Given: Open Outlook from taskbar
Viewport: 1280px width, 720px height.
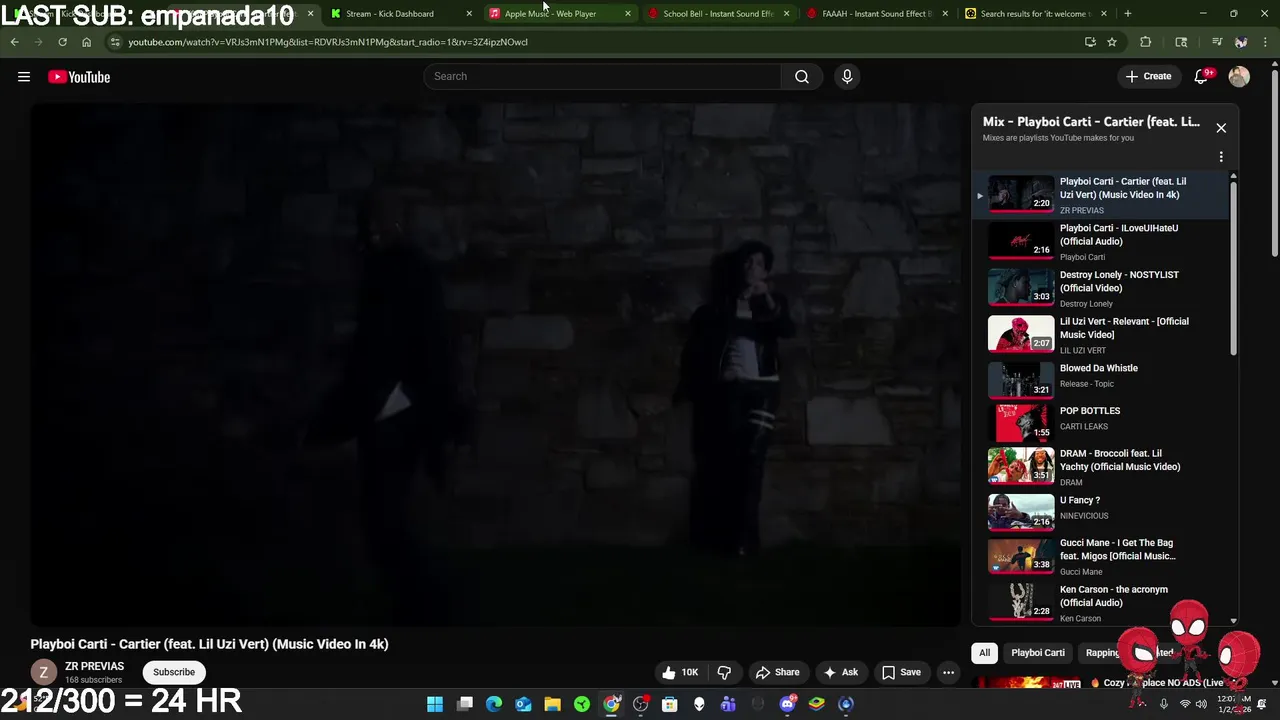Looking at the screenshot, I should (523, 704).
